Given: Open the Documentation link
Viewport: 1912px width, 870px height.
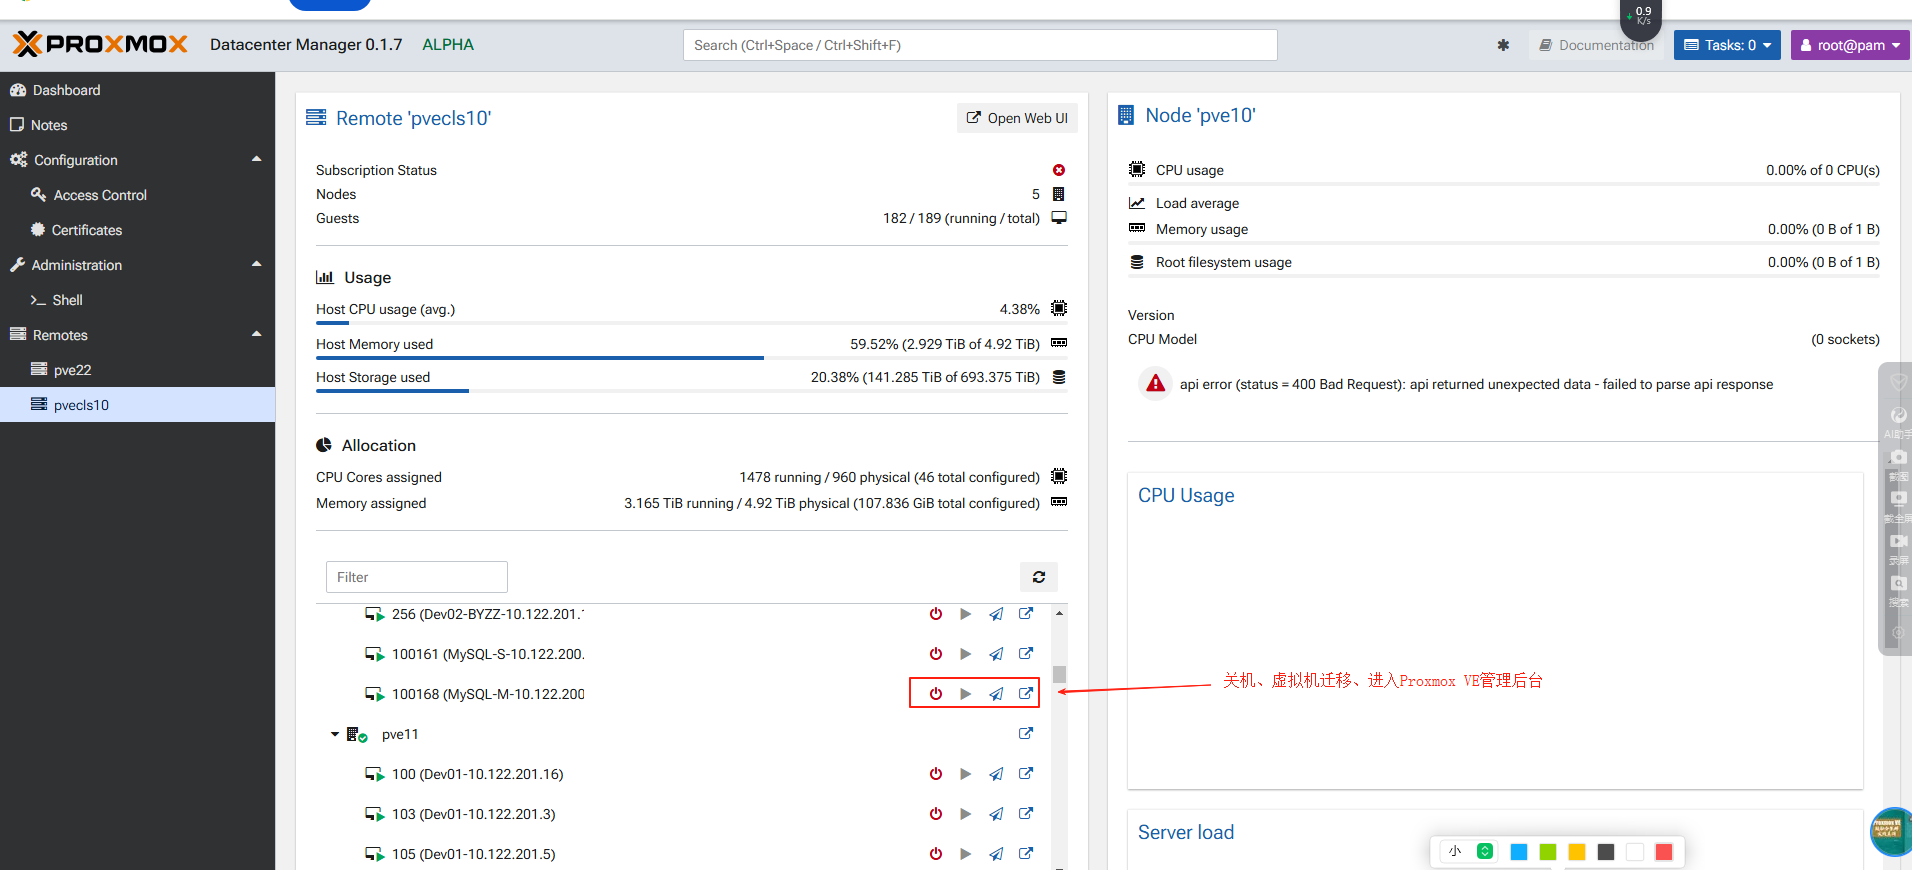Looking at the screenshot, I should 1596,45.
